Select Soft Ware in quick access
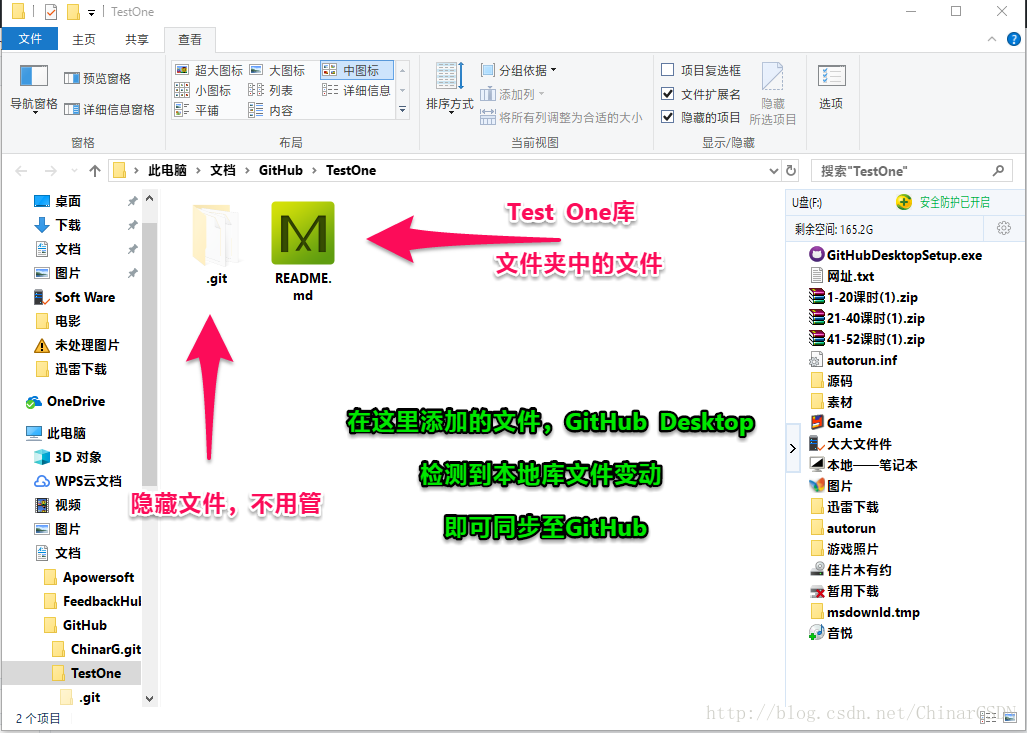1027x733 pixels. tap(74, 297)
